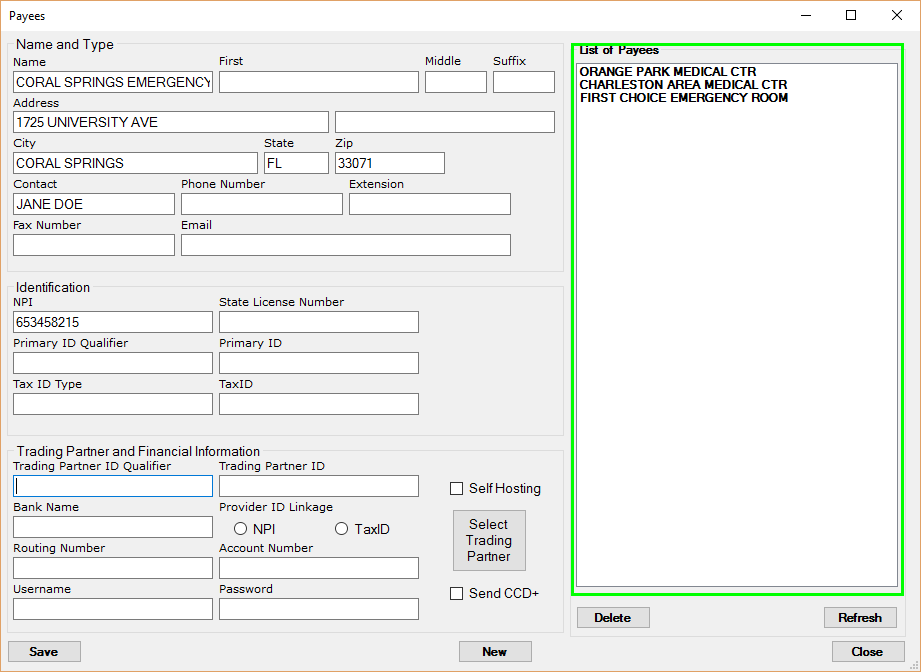Select the Password input field
Image resolution: width=921 pixels, height=672 pixels.
click(318, 609)
